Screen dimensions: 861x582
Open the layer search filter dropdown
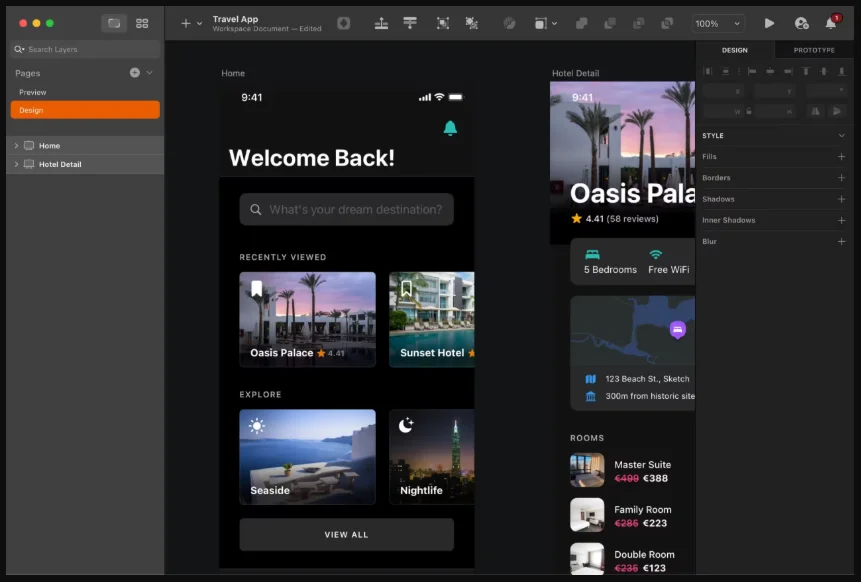click(19, 49)
